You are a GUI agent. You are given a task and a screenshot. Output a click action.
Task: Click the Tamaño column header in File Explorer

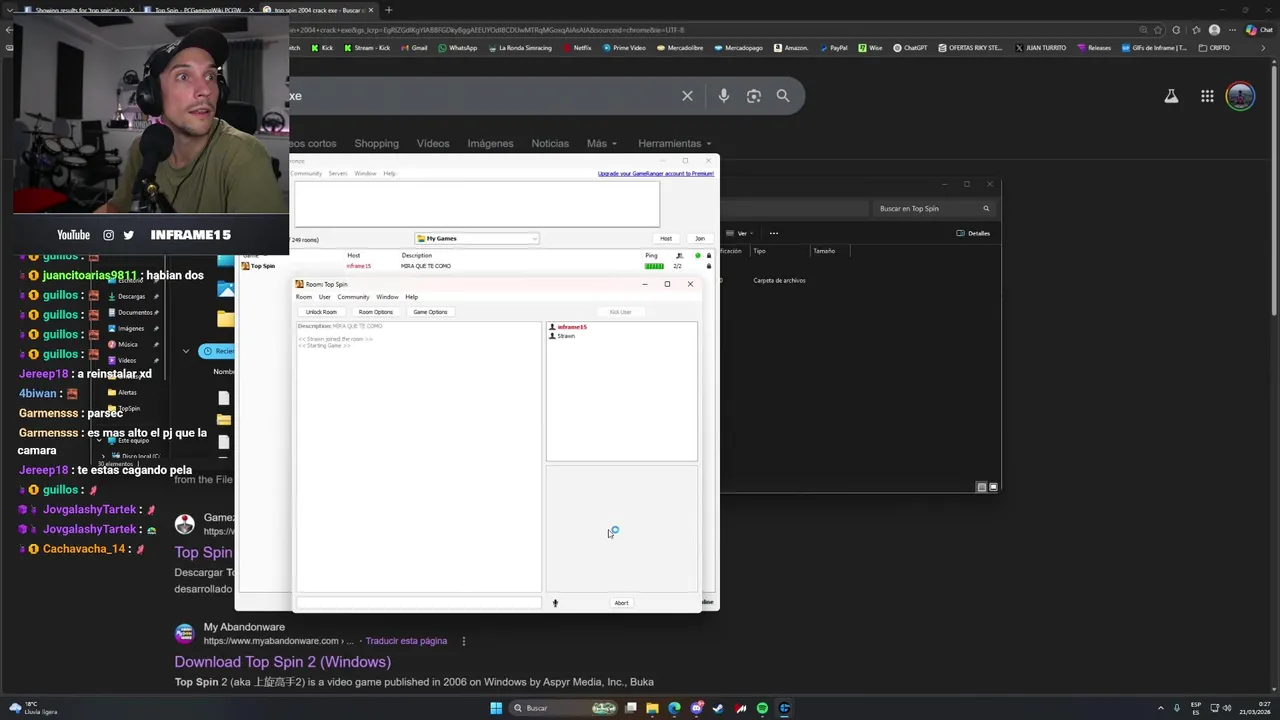coord(824,251)
